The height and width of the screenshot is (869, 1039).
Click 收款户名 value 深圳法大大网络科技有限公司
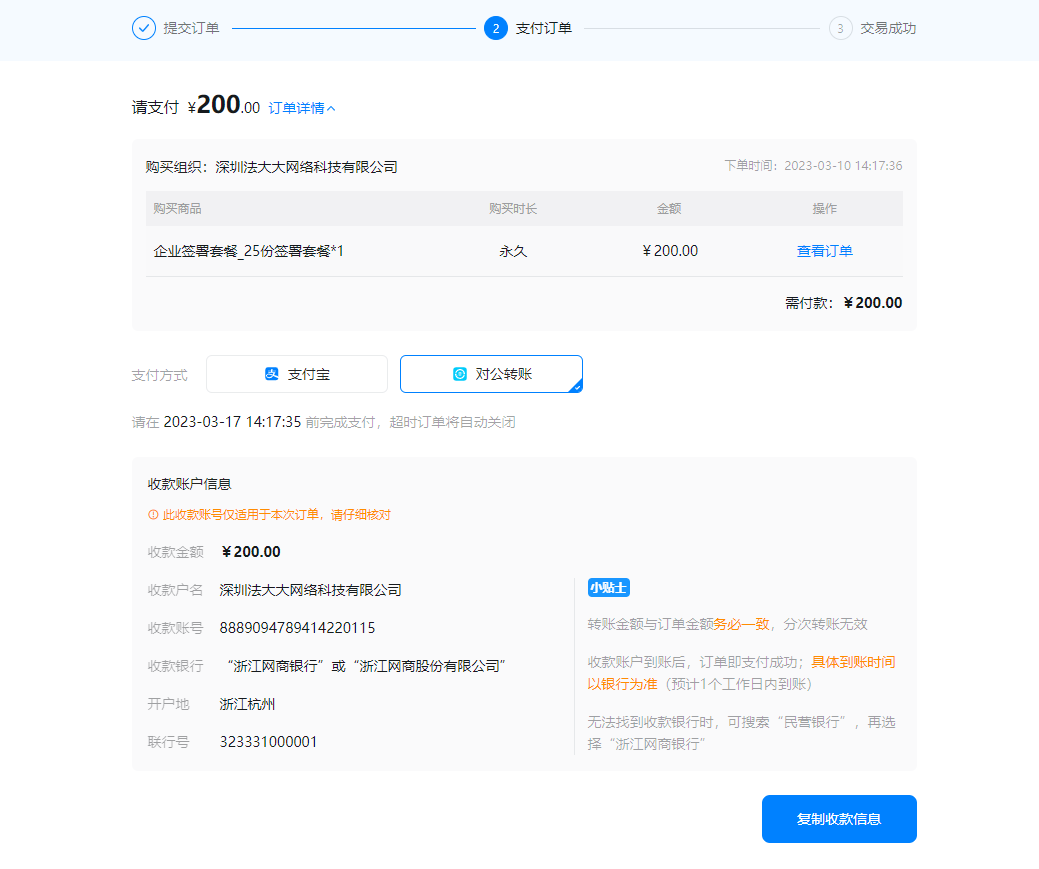tap(310, 590)
